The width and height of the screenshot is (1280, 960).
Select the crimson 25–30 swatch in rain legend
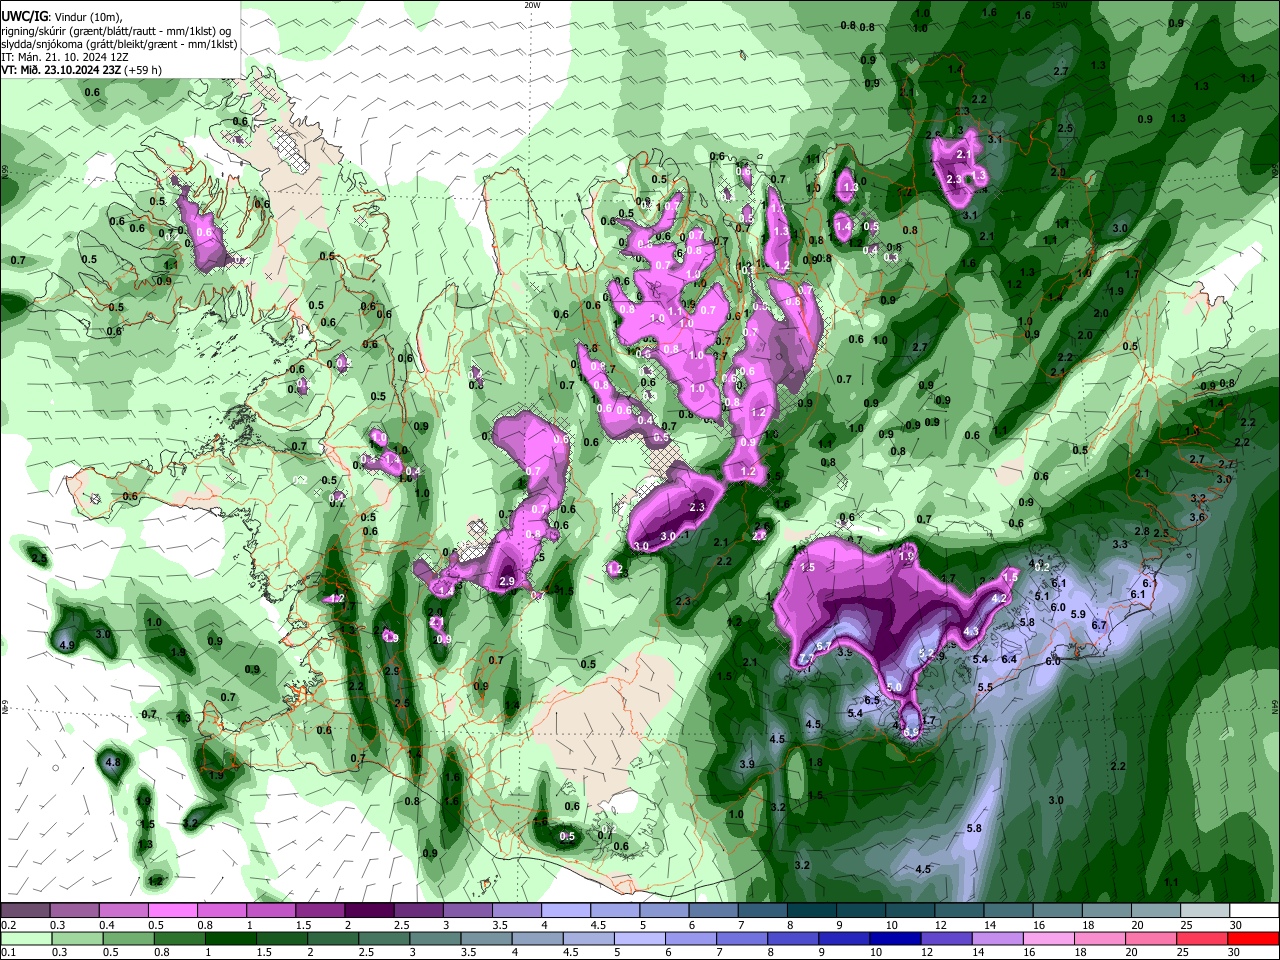1202,938
